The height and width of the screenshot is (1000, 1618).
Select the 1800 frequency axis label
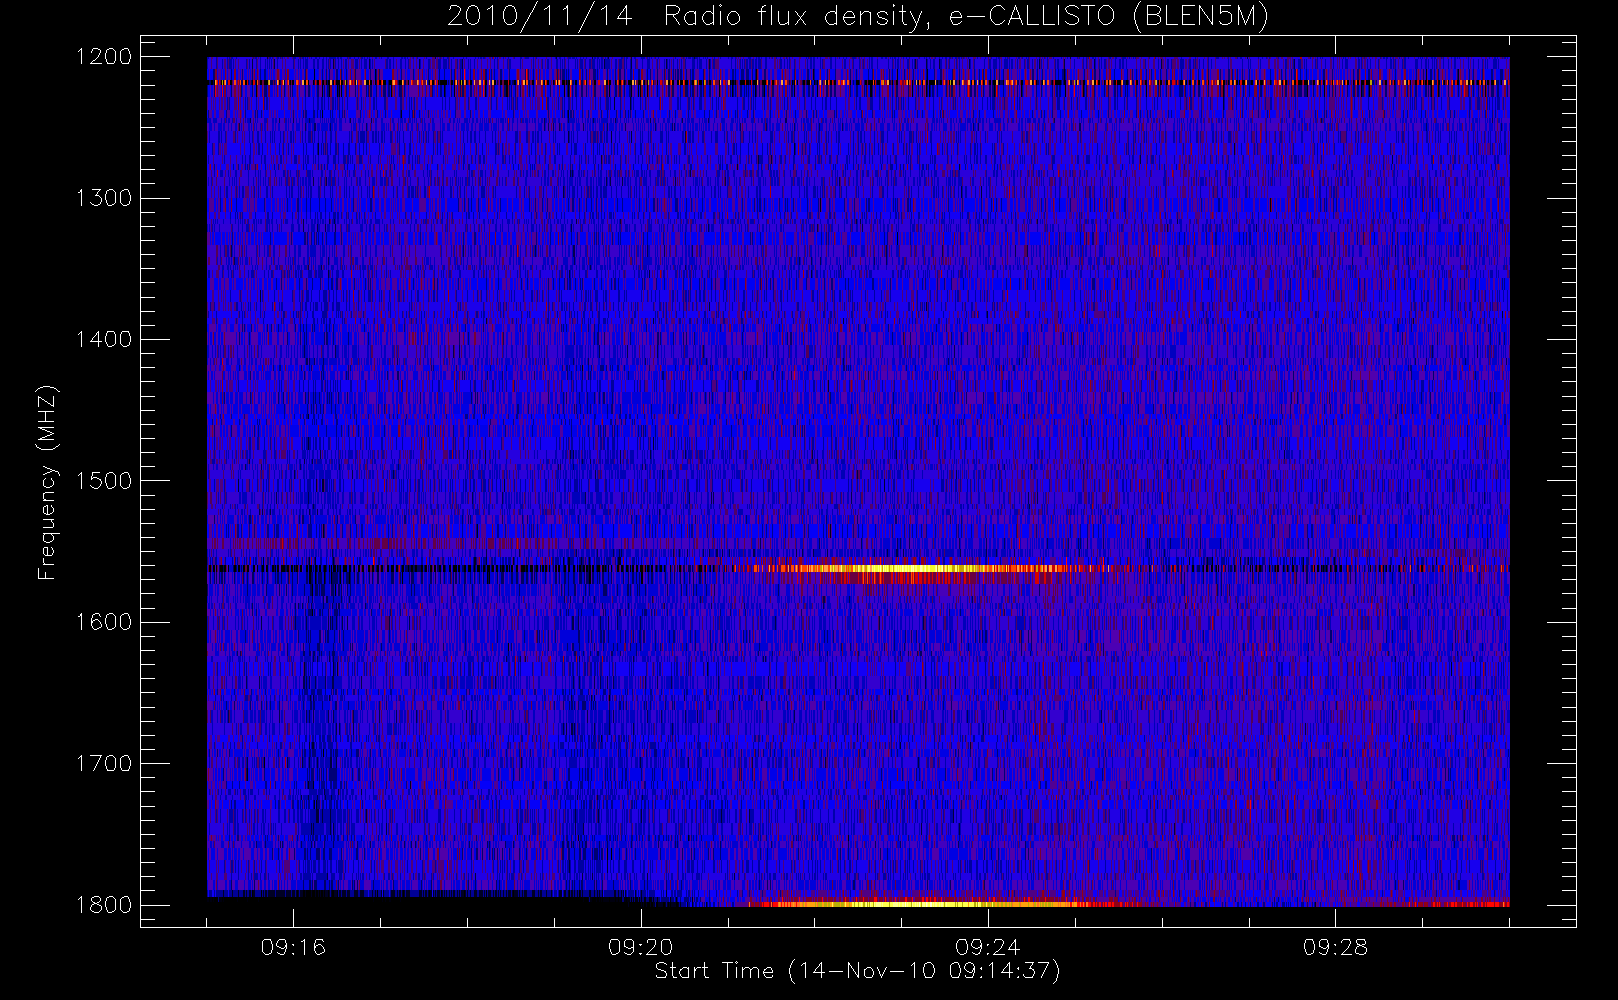pyautogui.click(x=104, y=904)
